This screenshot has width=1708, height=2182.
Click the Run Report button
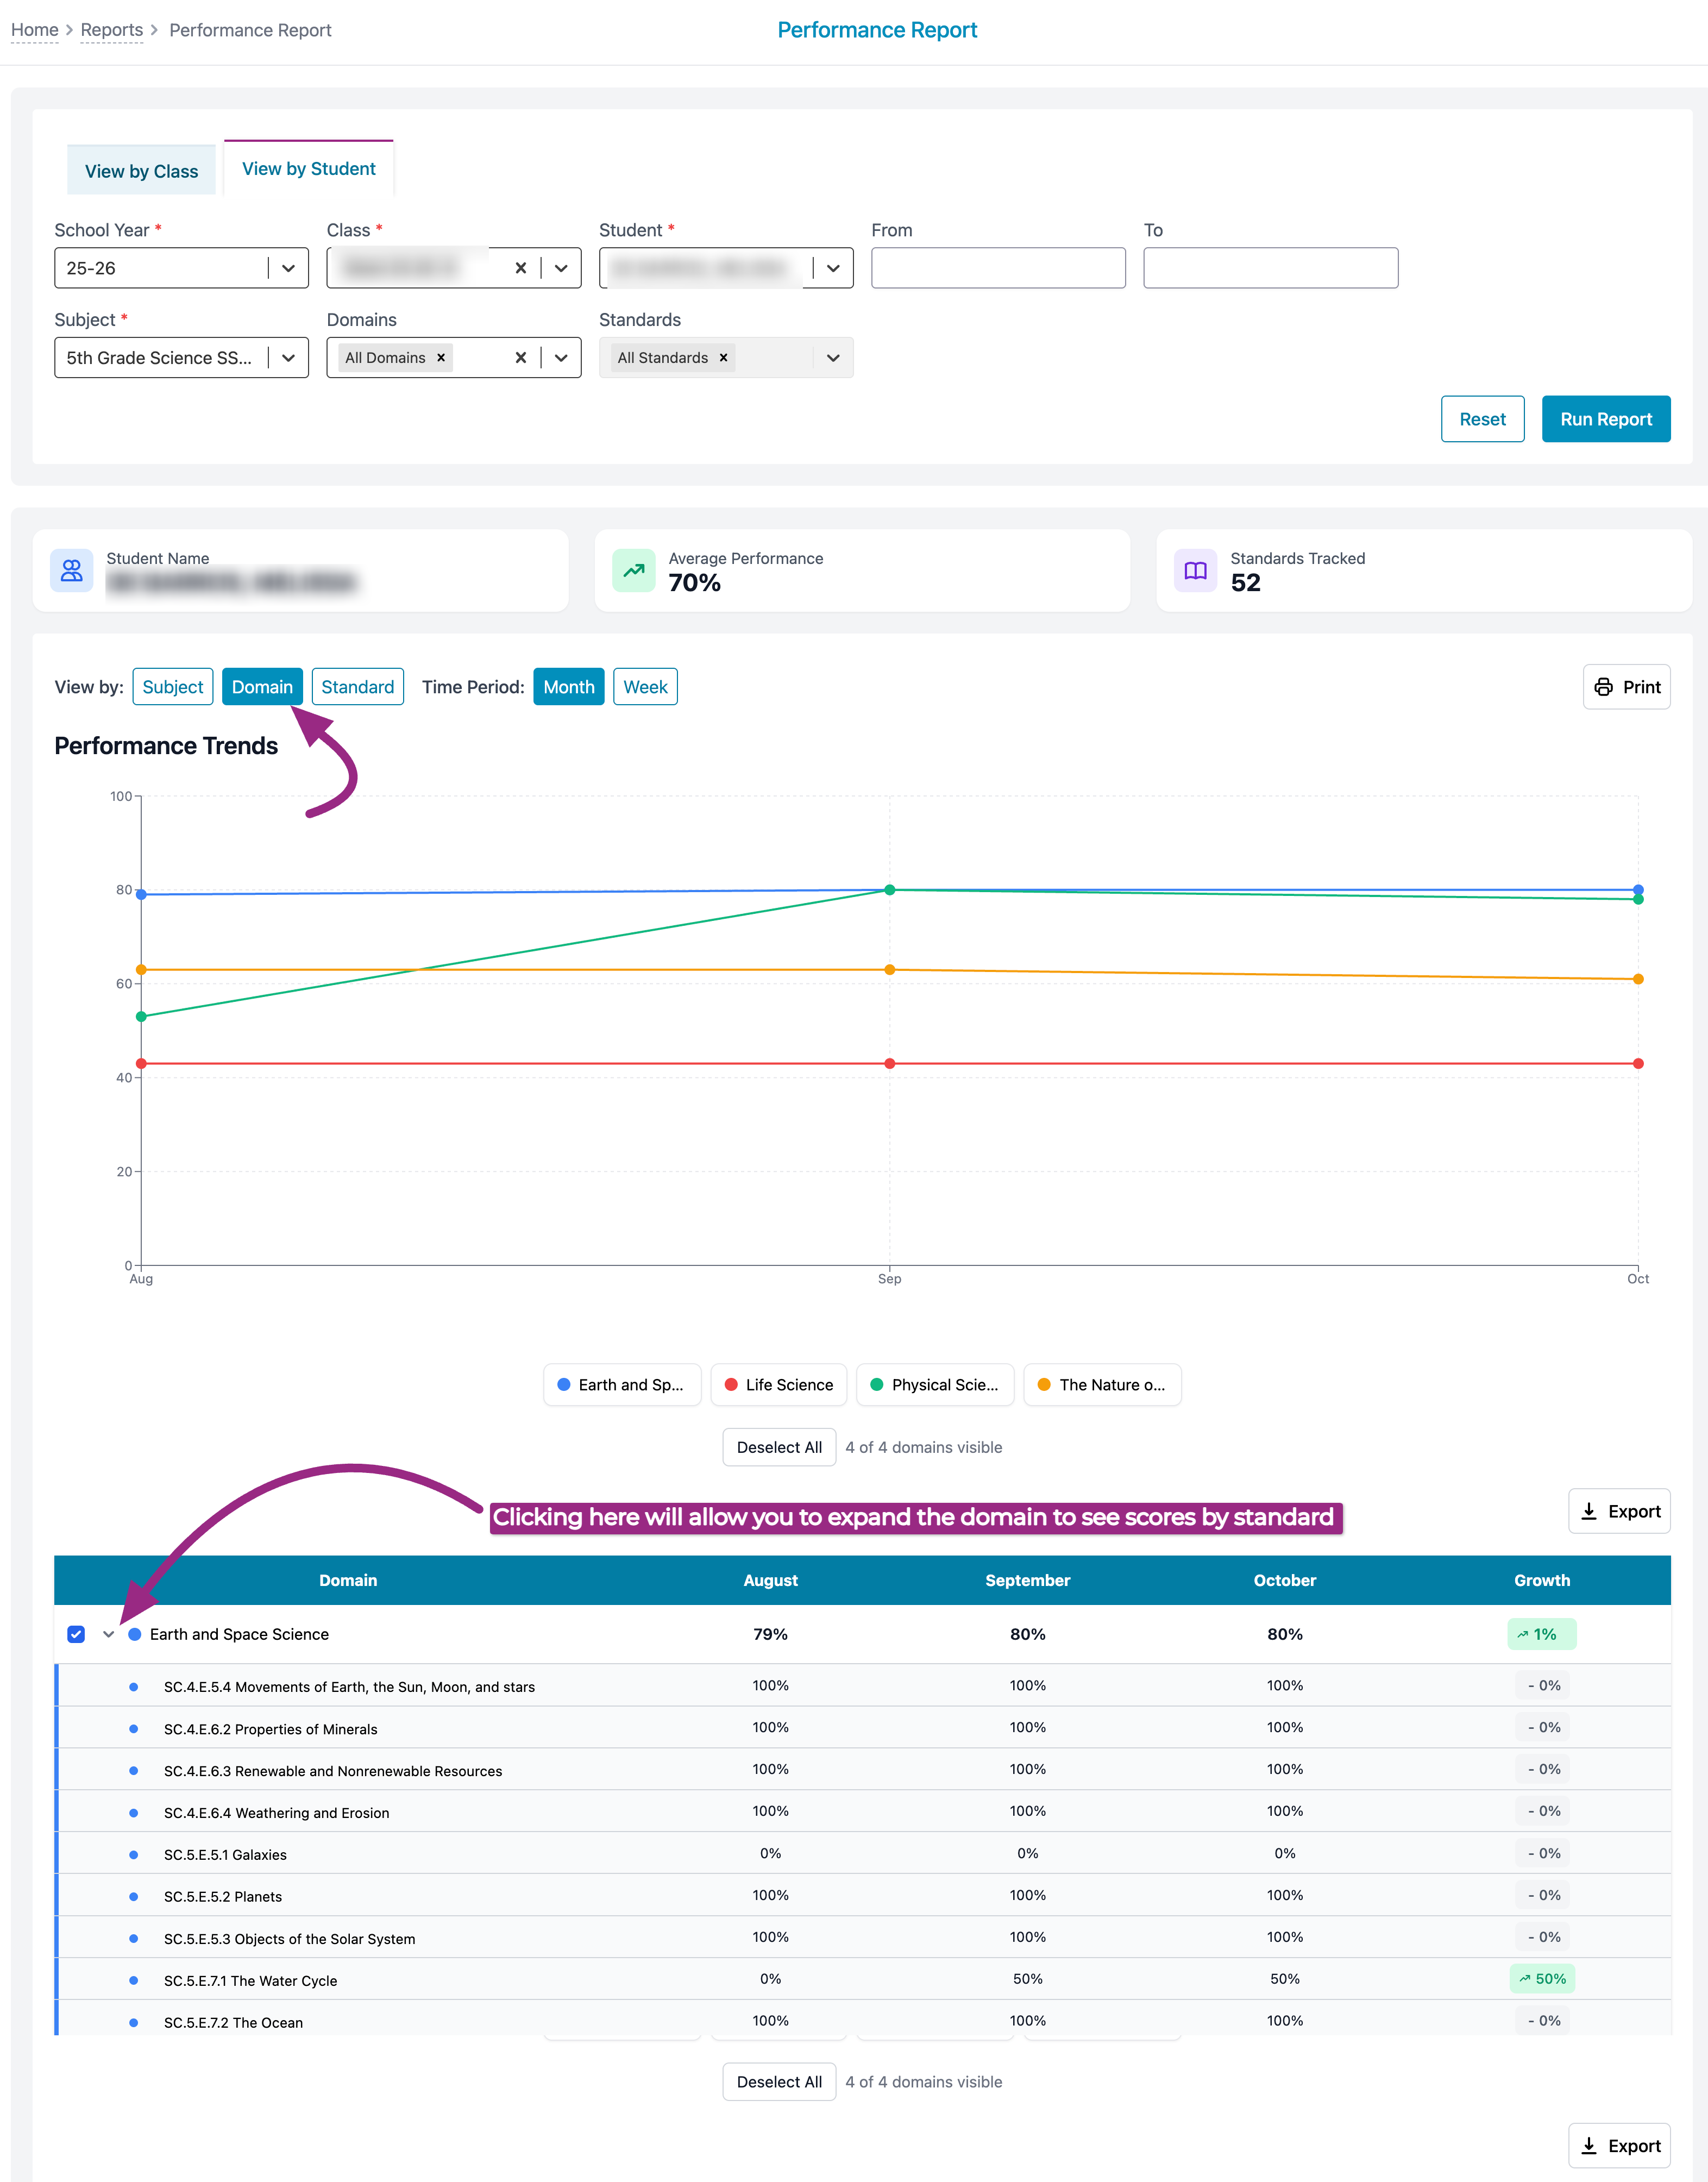point(1605,419)
